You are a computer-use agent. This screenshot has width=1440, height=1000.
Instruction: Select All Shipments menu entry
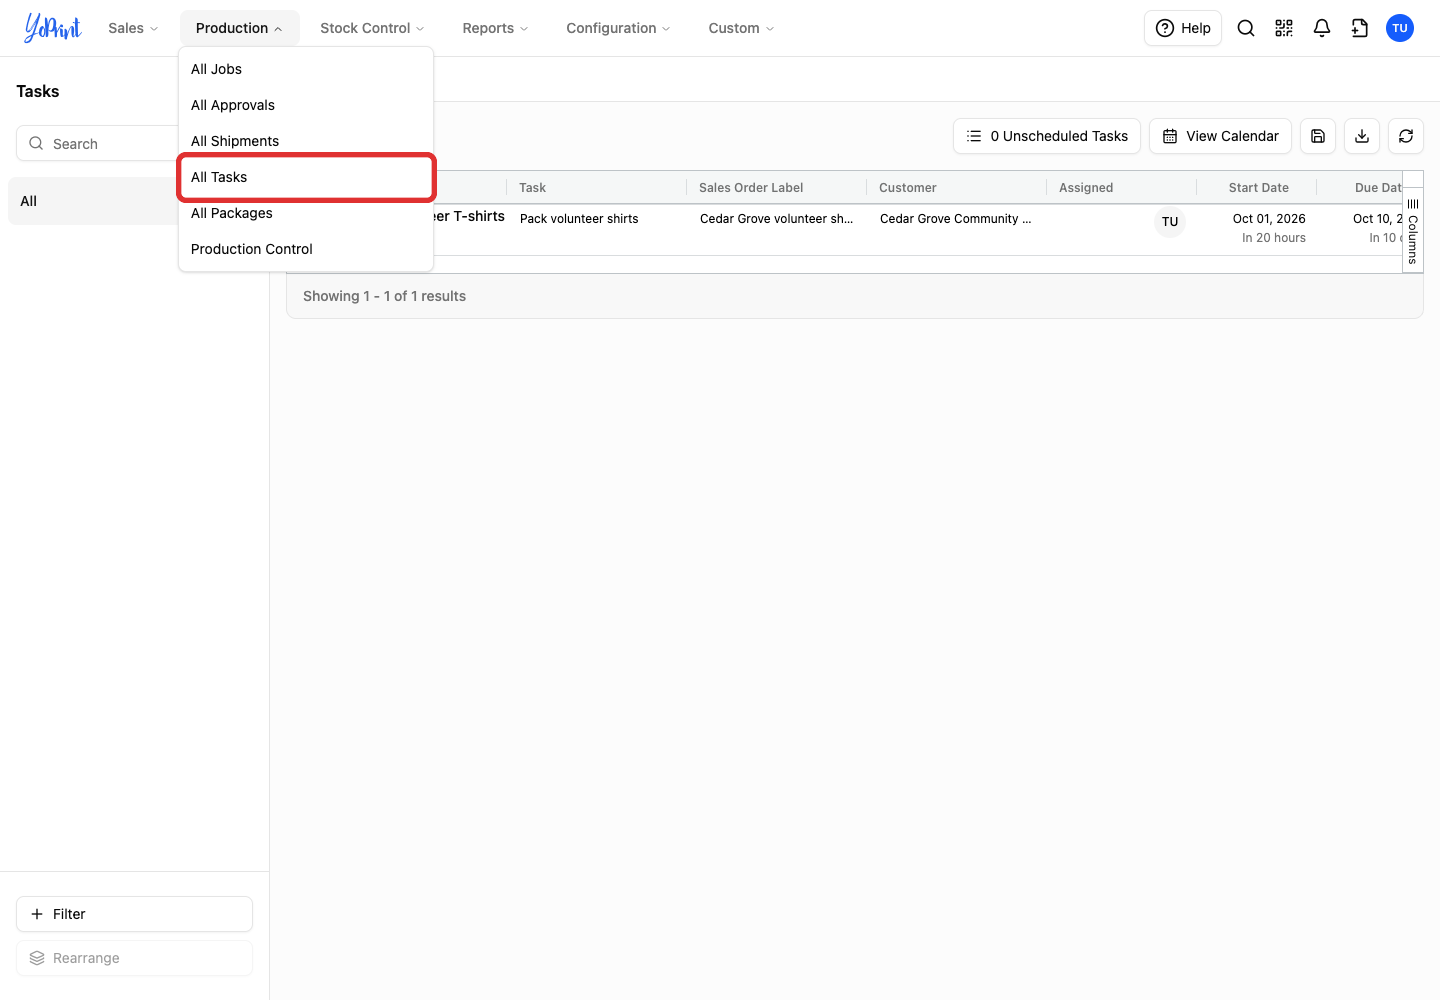point(306,141)
